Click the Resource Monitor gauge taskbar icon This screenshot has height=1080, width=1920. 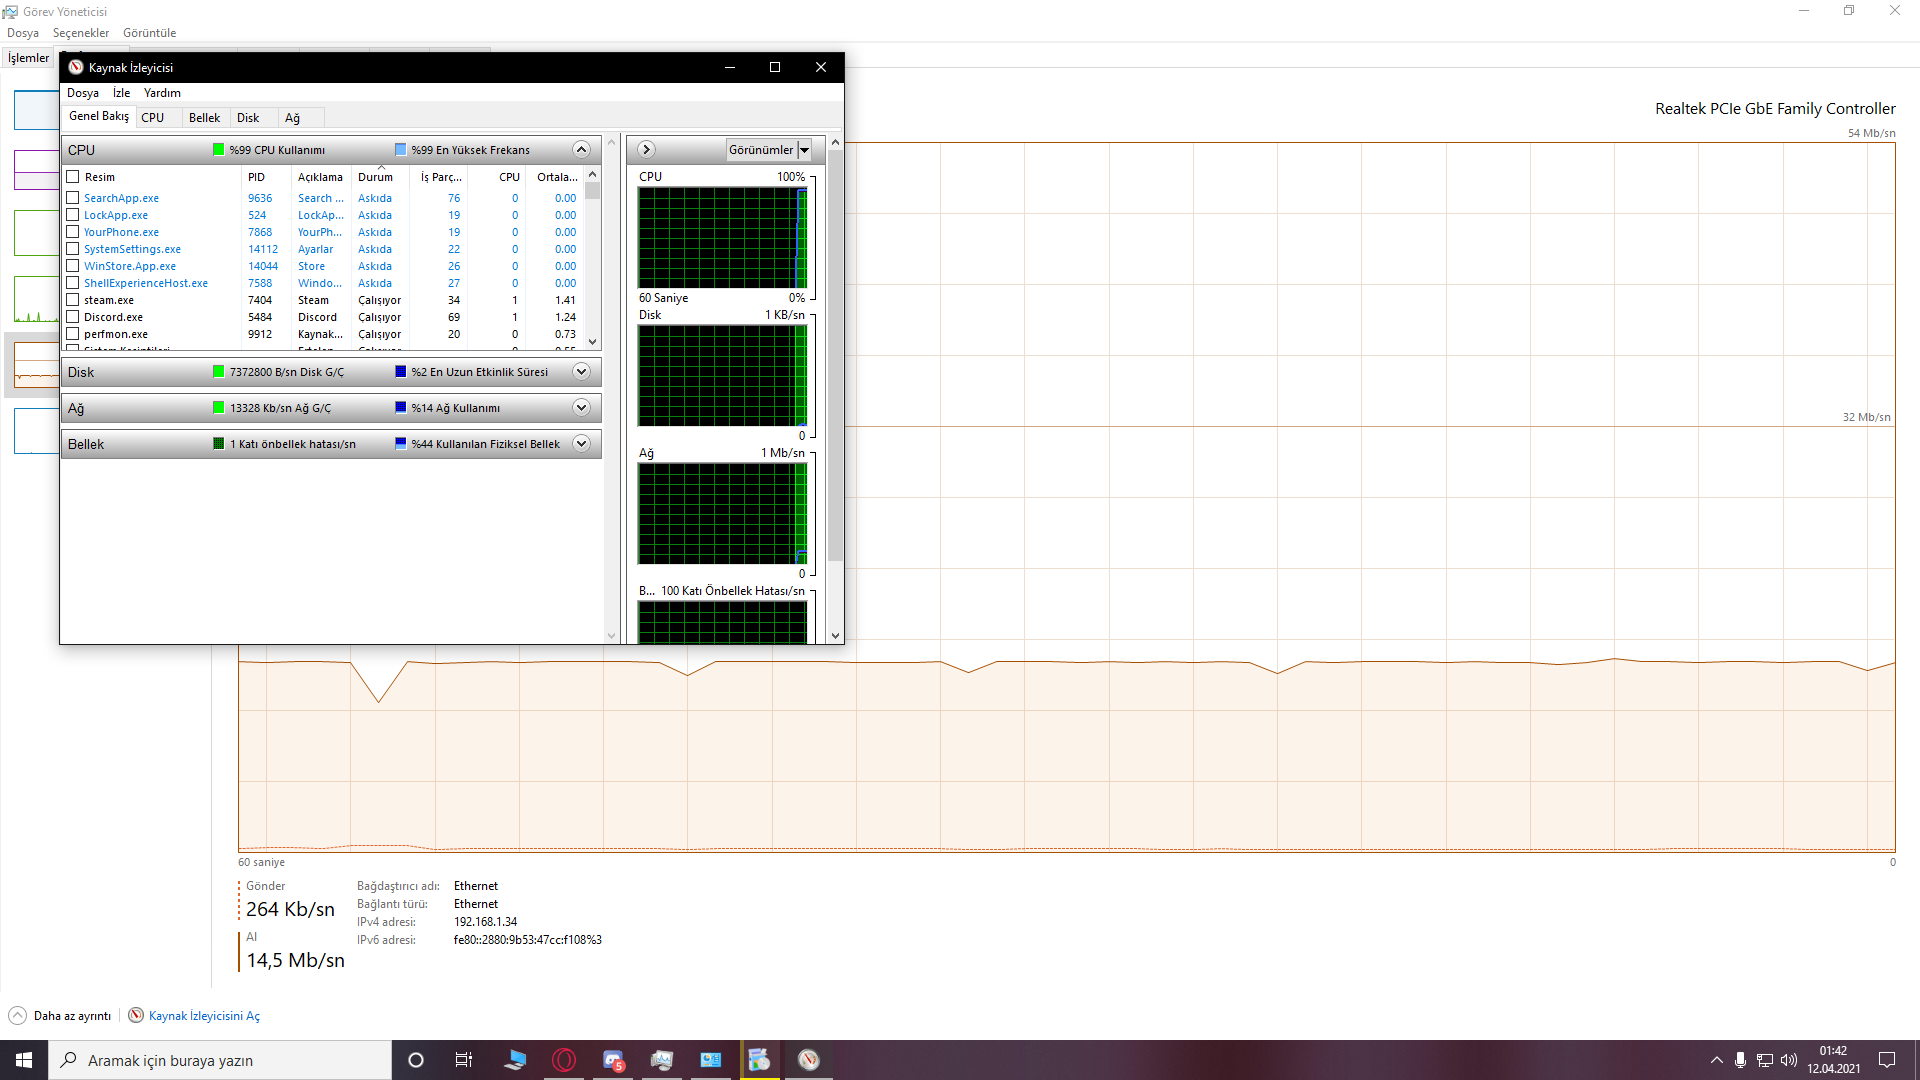coord(809,1060)
